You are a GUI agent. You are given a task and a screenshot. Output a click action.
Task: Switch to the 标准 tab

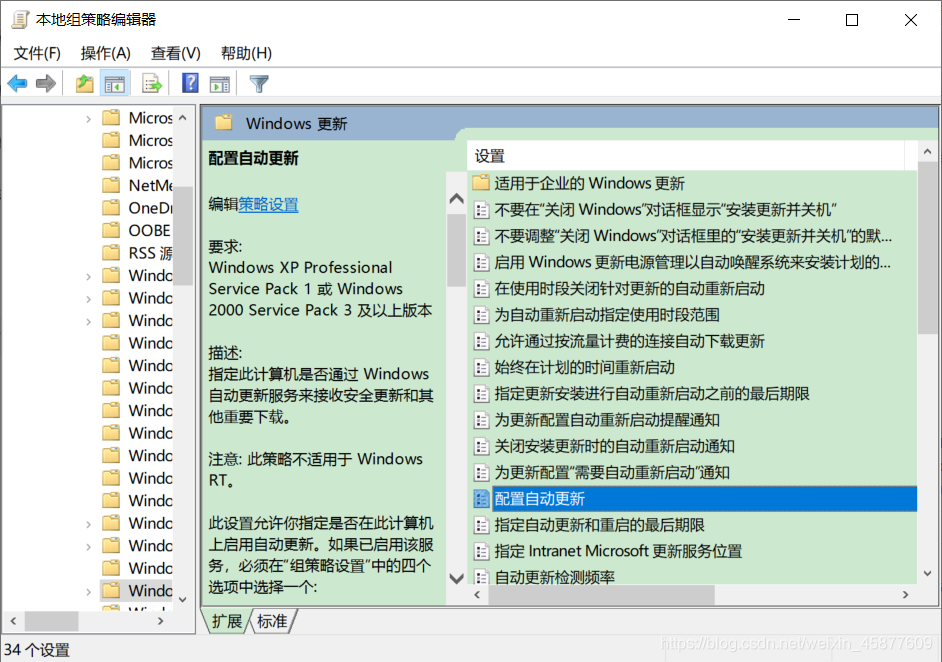pos(272,621)
